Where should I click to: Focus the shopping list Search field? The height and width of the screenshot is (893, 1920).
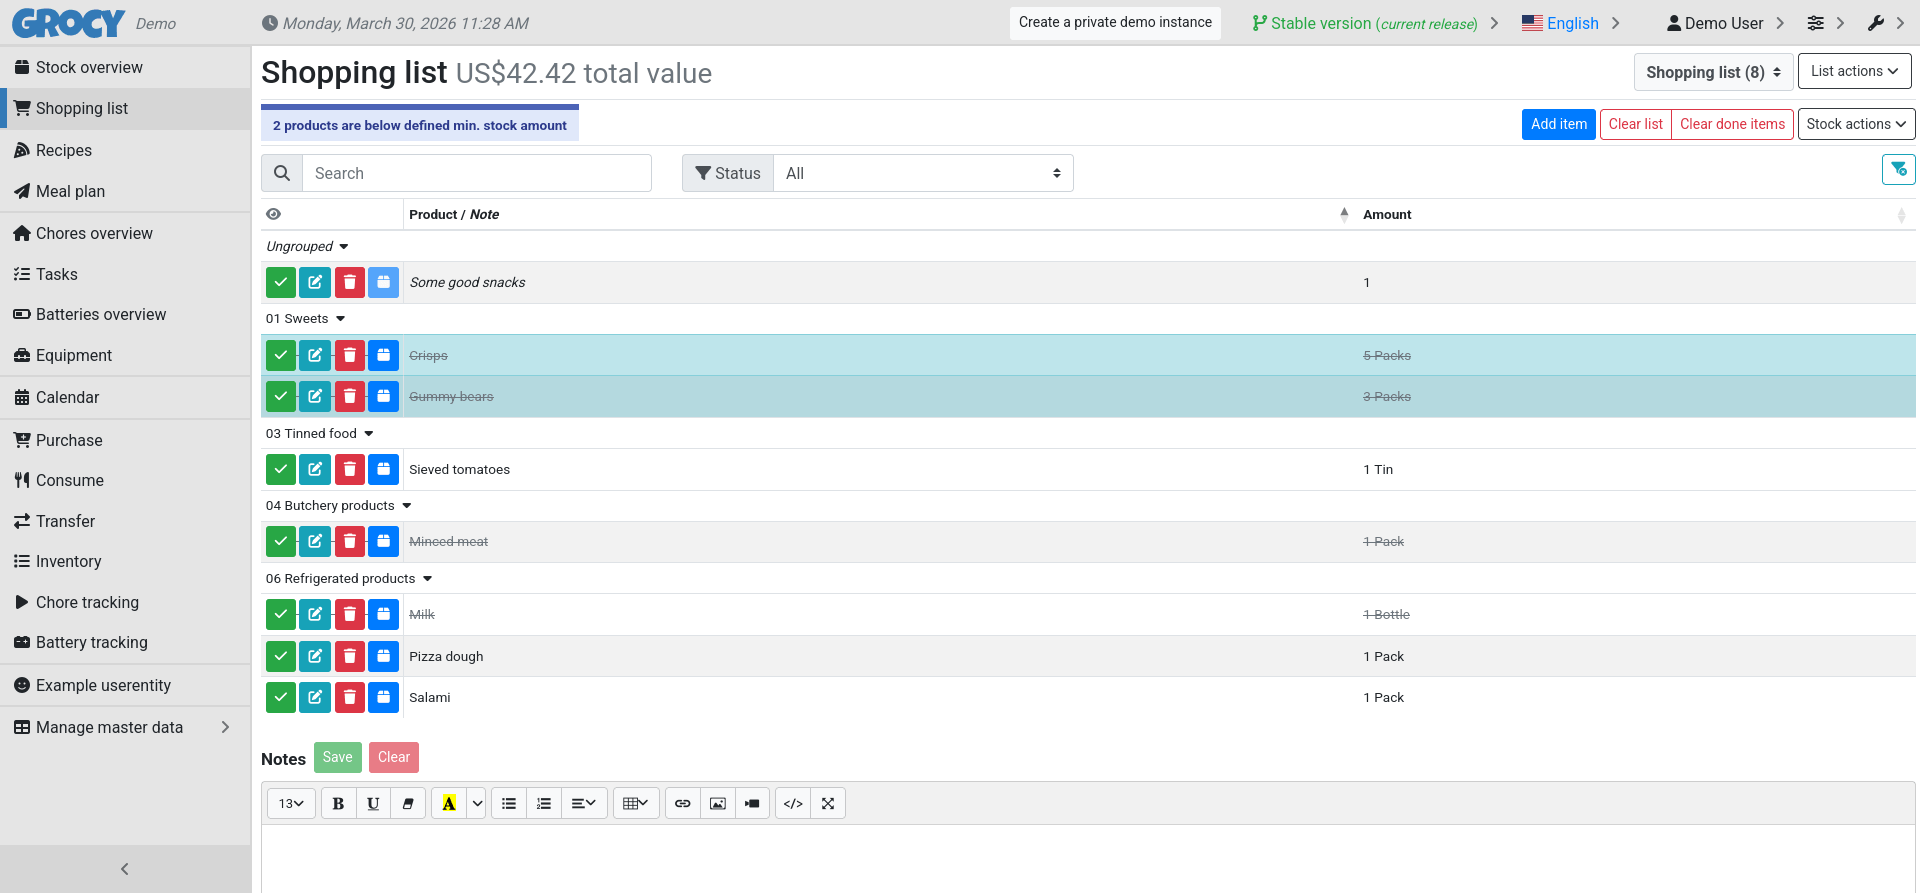(476, 173)
